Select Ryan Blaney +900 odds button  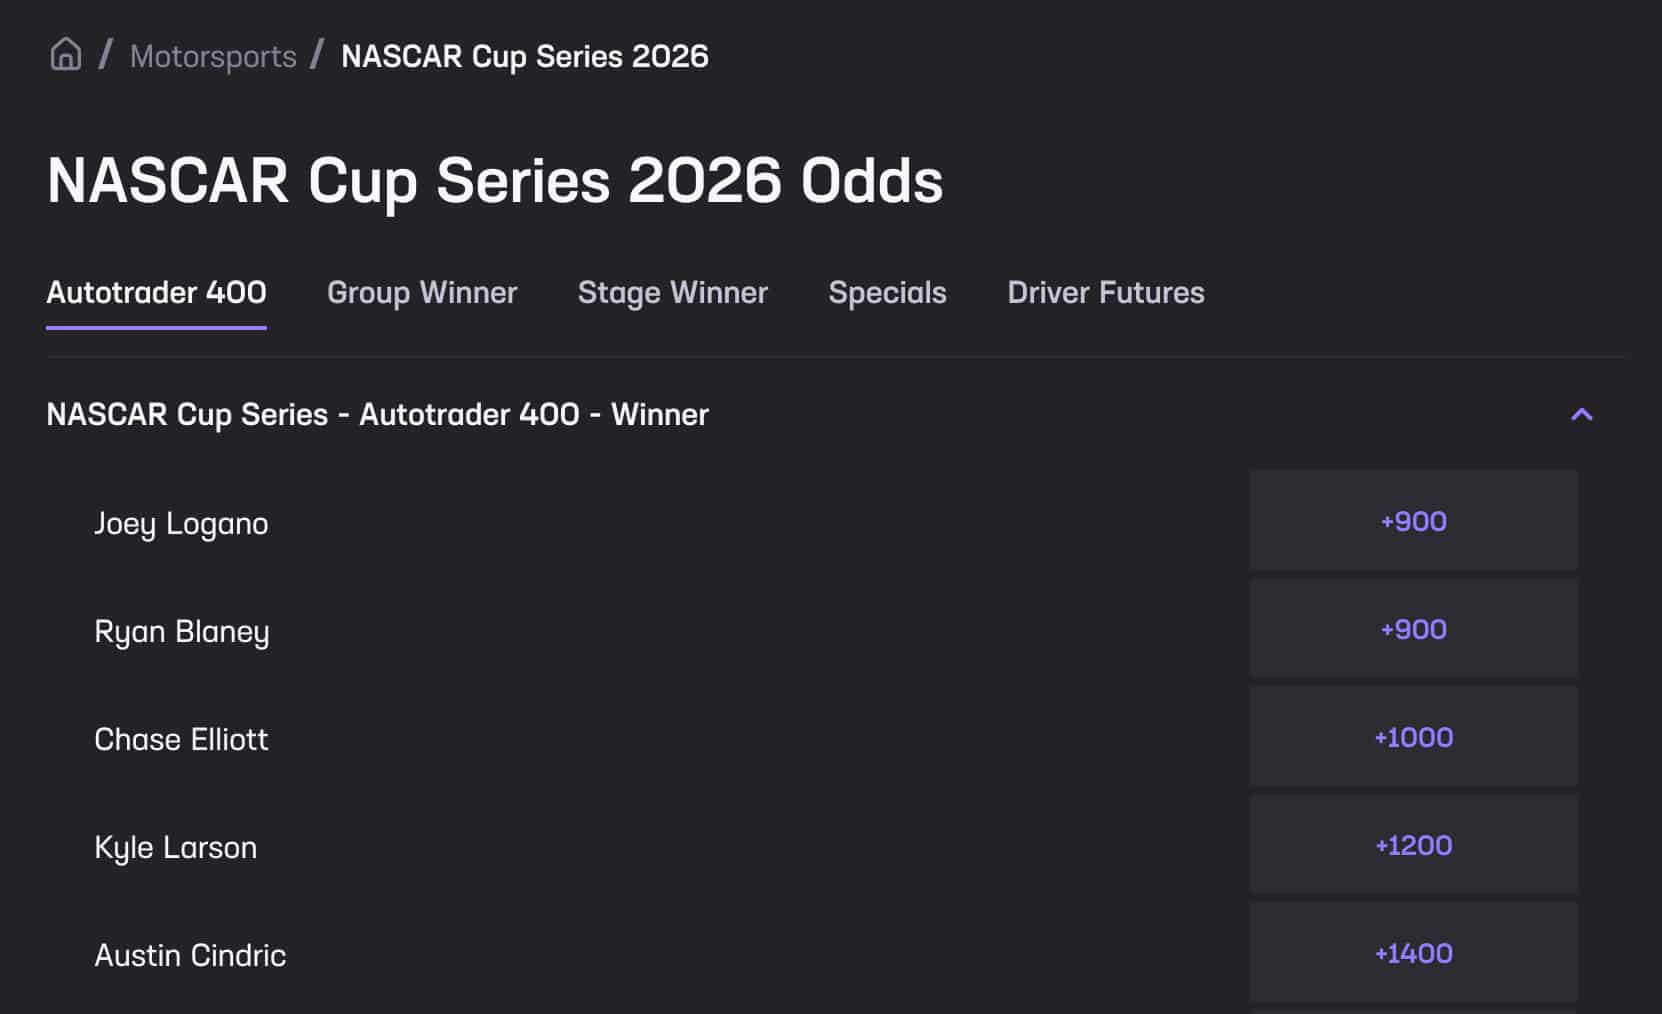[1413, 629]
